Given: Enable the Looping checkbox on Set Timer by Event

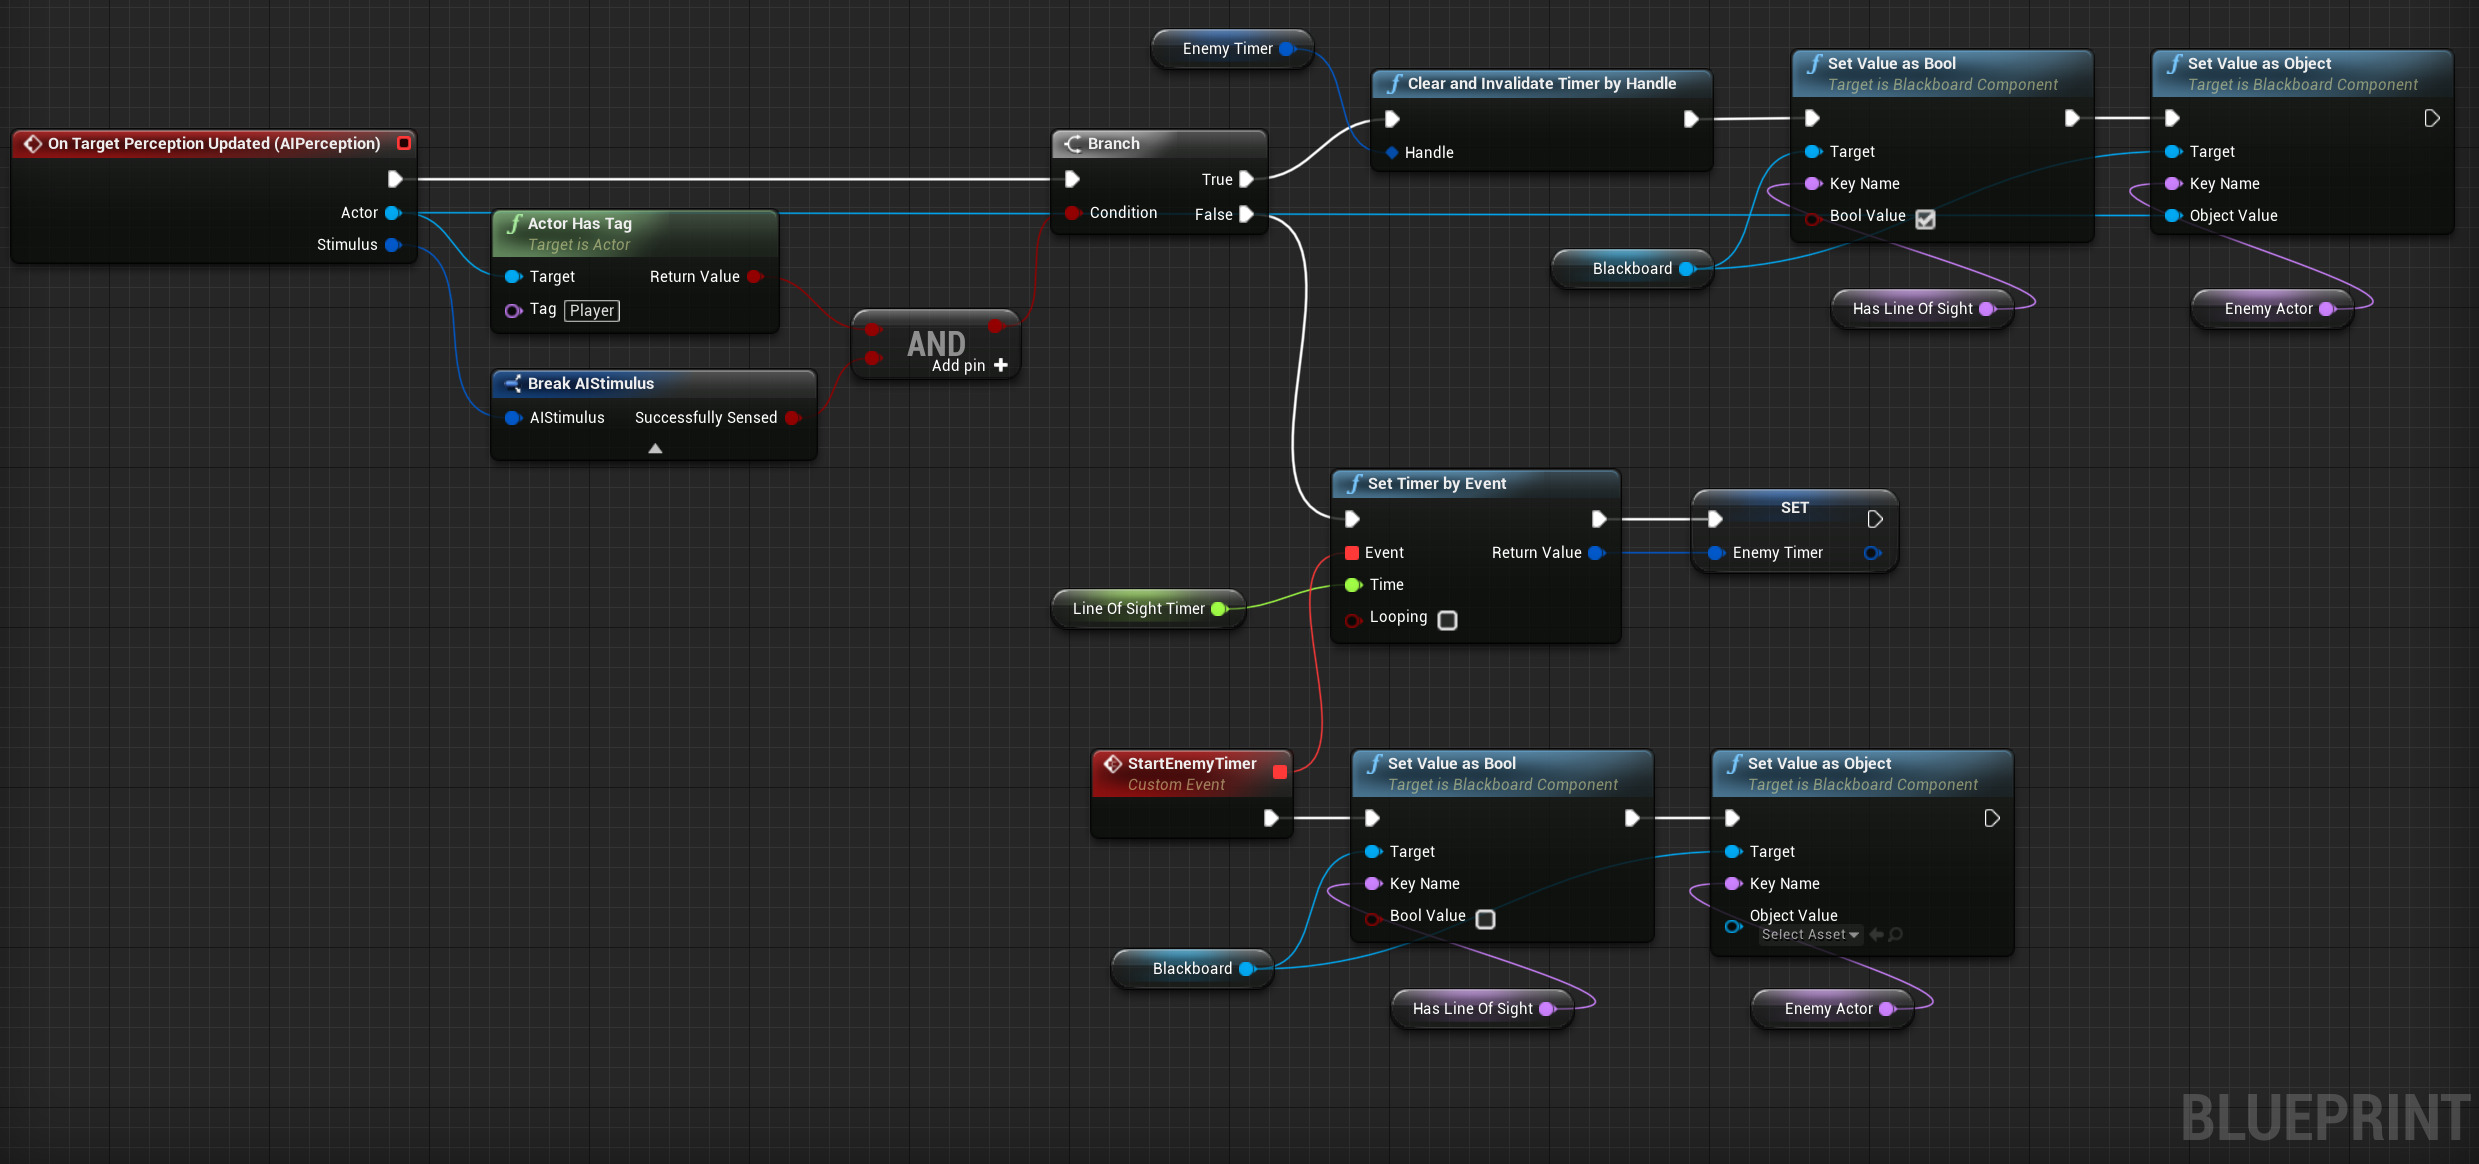Looking at the screenshot, I should [x=1447, y=620].
